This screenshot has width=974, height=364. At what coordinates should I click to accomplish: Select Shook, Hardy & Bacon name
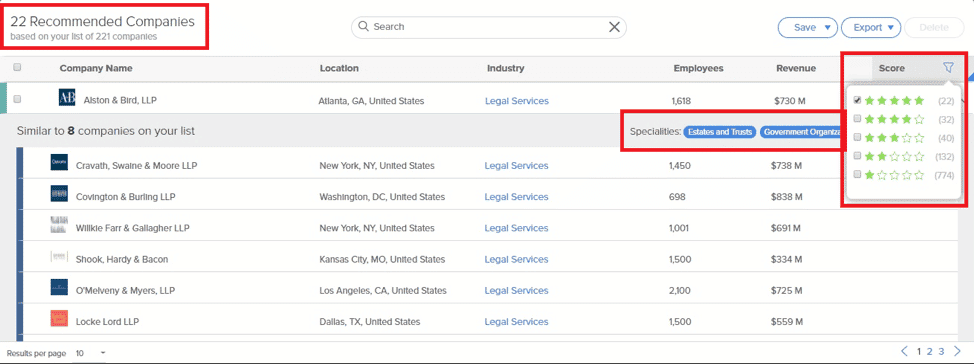click(x=122, y=259)
